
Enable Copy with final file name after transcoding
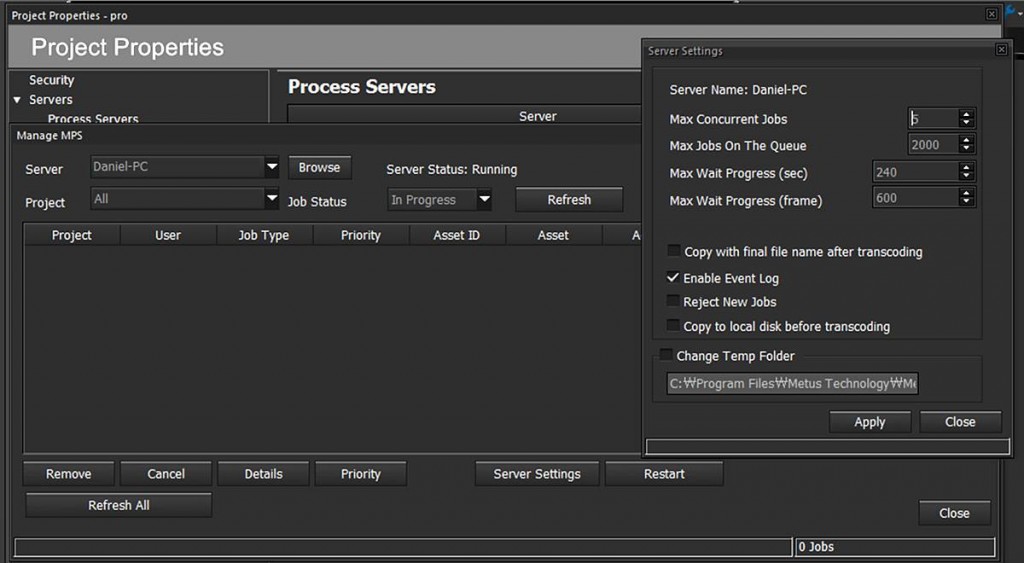tap(673, 251)
